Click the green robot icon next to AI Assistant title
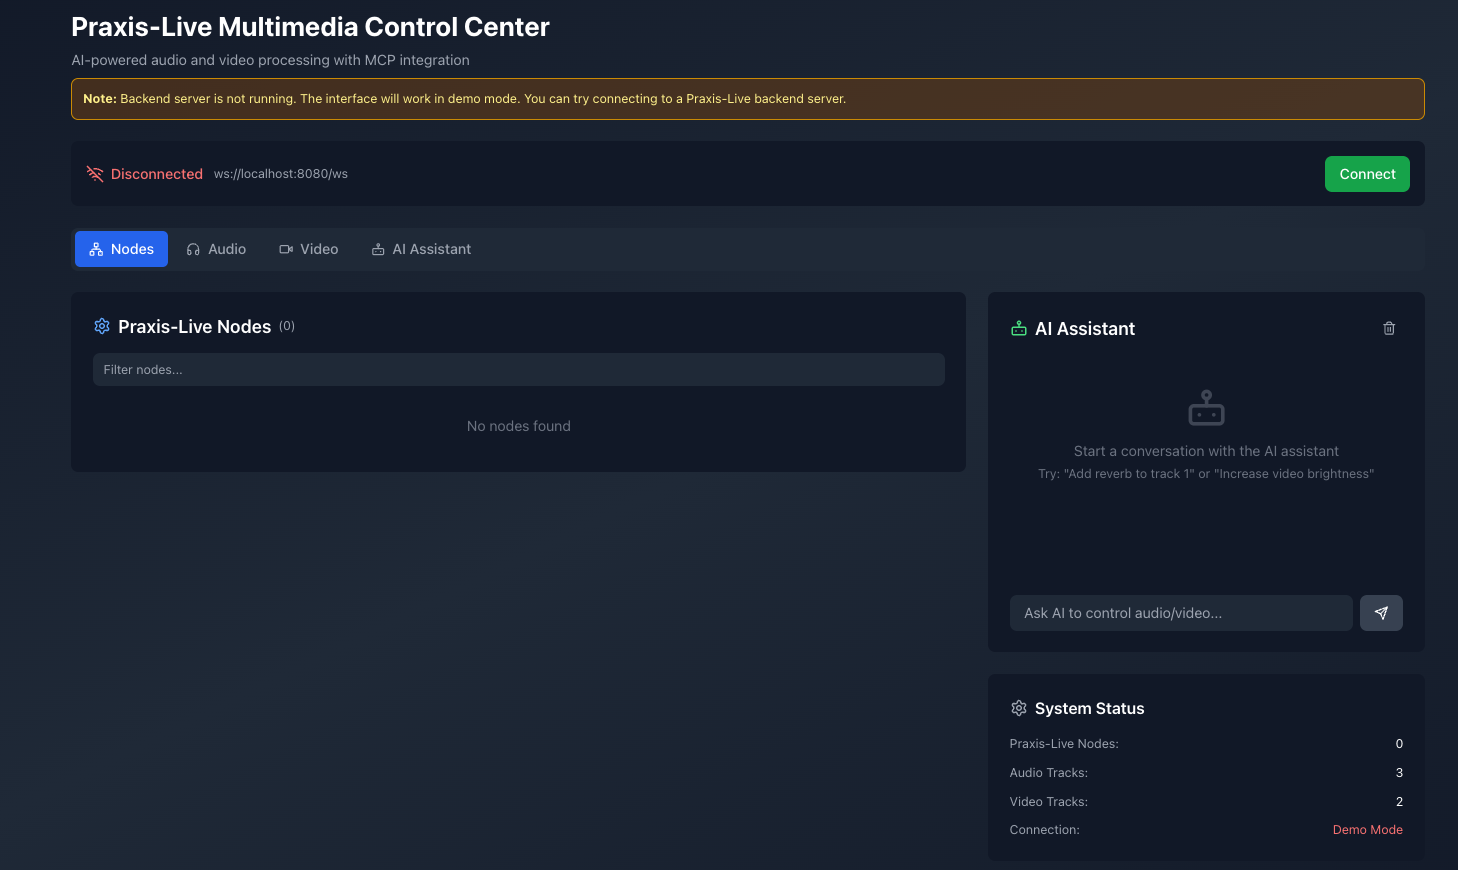Viewport: 1458px width, 870px height. click(x=1019, y=328)
